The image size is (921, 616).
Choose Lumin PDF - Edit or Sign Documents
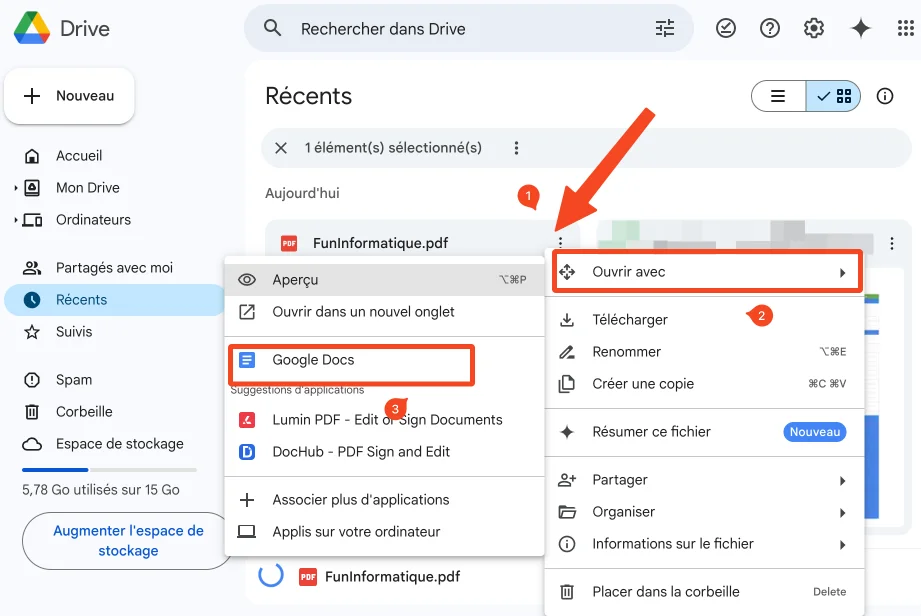tap(385, 420)
